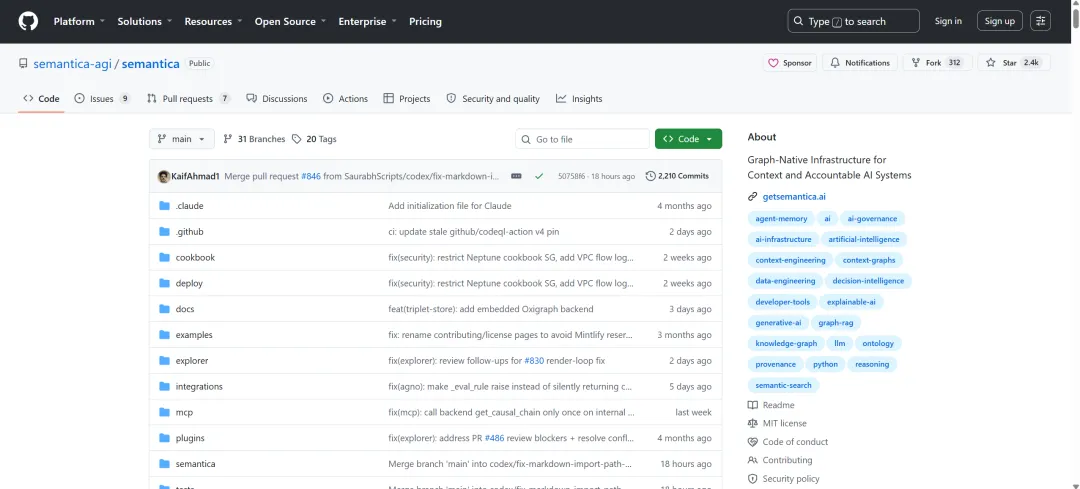The height and width of the screenshot is (489, 1080).
Task: Open the Enterprise dropdown menu
Action: pos(367,21)
